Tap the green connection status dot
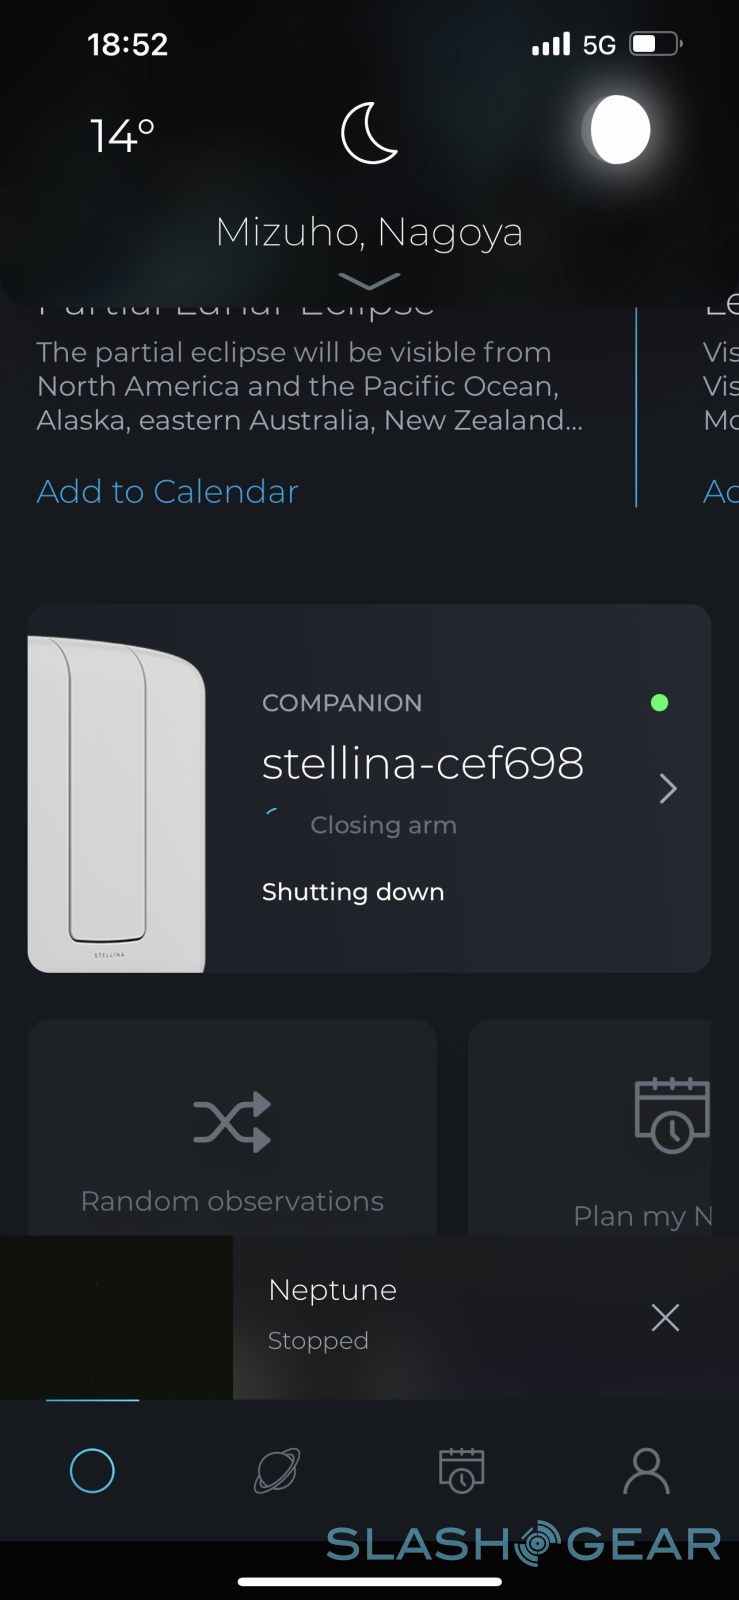The height and width of the screenshot is (1600, 739). tap(659, 703)
